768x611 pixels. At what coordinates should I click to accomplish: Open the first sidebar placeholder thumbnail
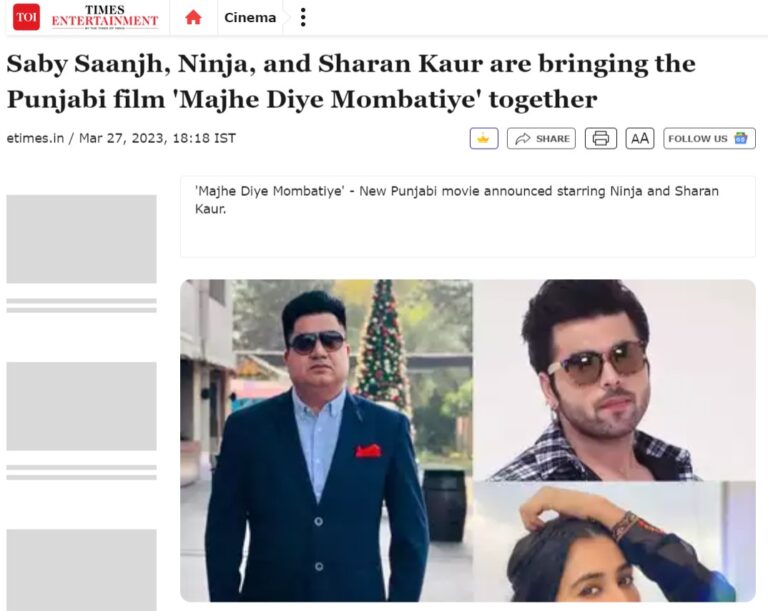81,239
